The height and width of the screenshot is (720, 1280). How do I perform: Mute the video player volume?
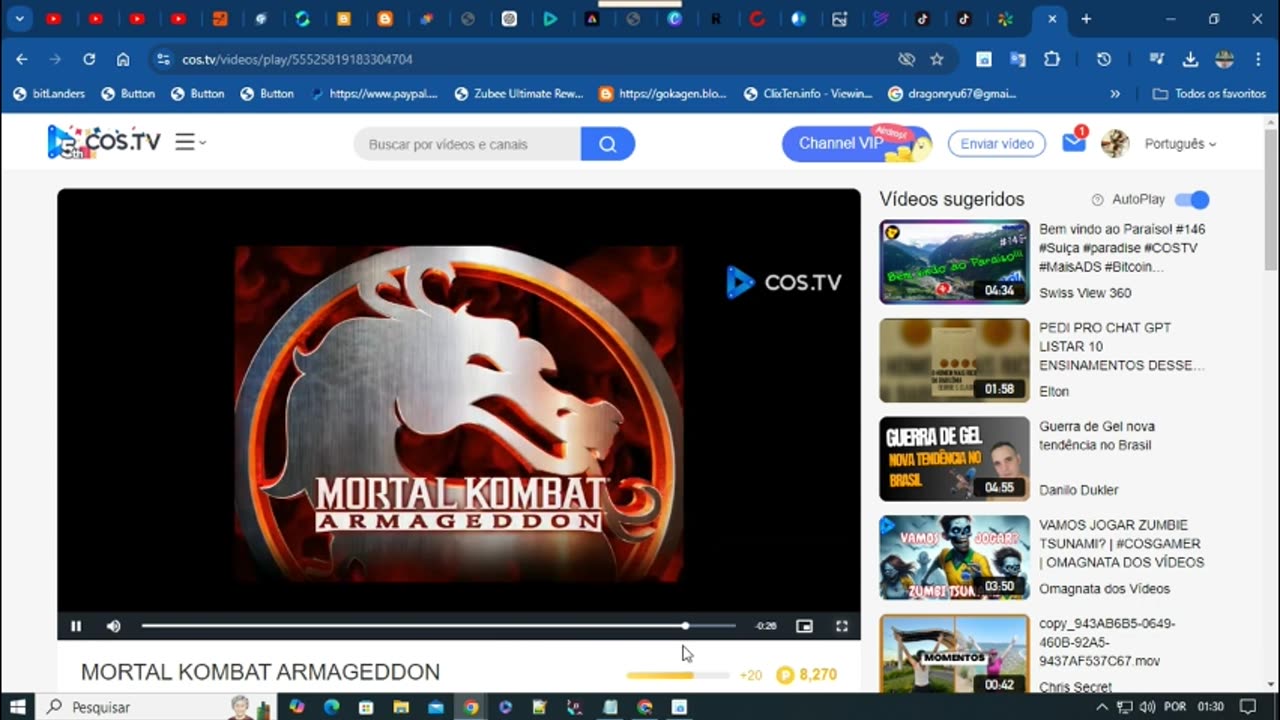click(113, 626)
